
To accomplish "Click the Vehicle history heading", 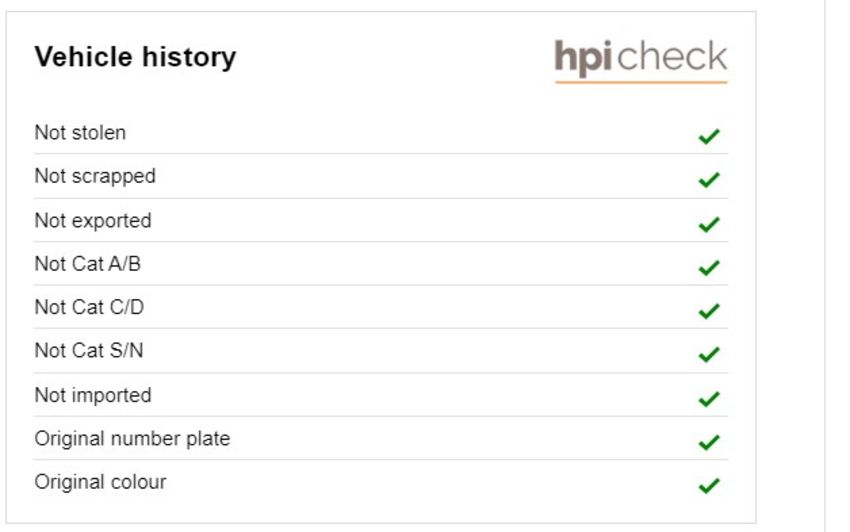I will pyautogui.click(x=136, y=57).
